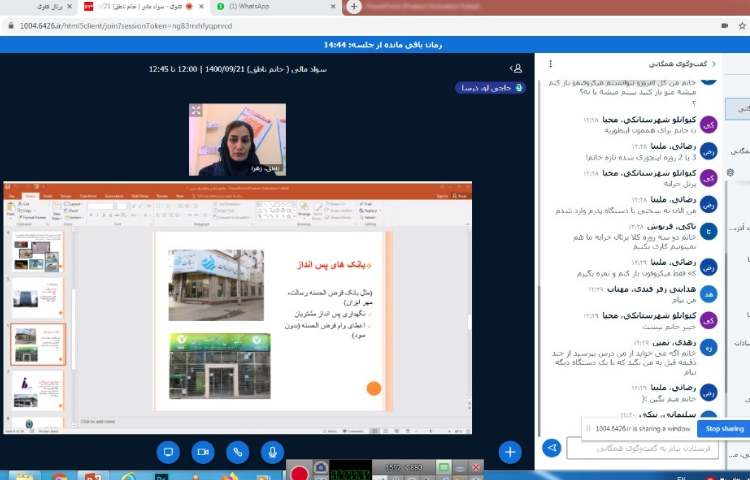Click the Arrange button in Drawing group
Image resolution: width=750 pixels, height=480 pixels.
tap(304, 209)
